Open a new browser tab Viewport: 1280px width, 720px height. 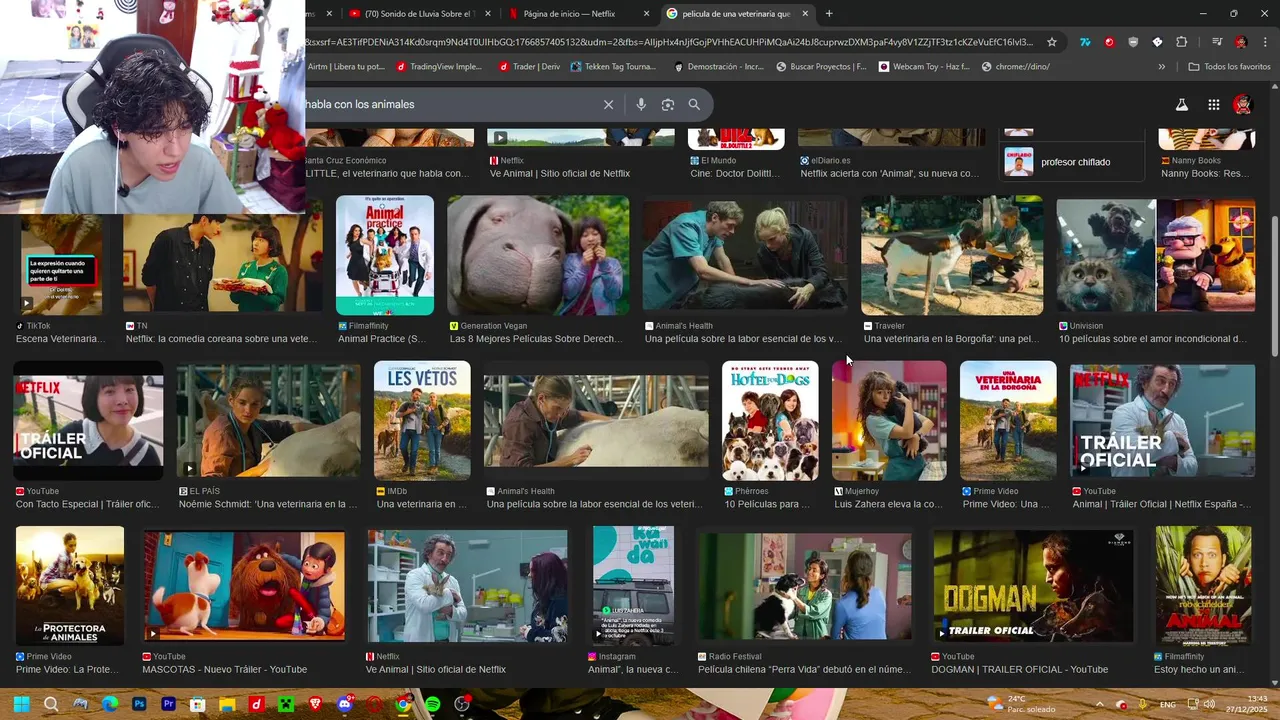(828, 13)
